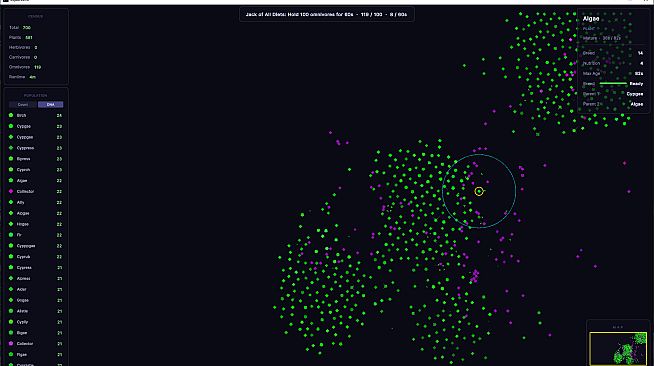Click the green Fir species icon
The height and width of the screenshot is (366, 654).
pyautogui.click(x=11, y=235)
